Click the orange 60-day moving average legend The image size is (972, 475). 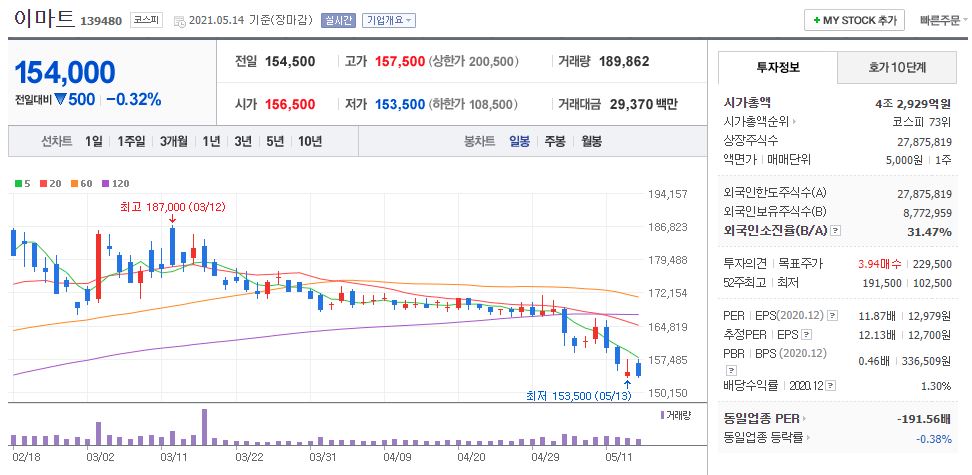pos(81,184)
